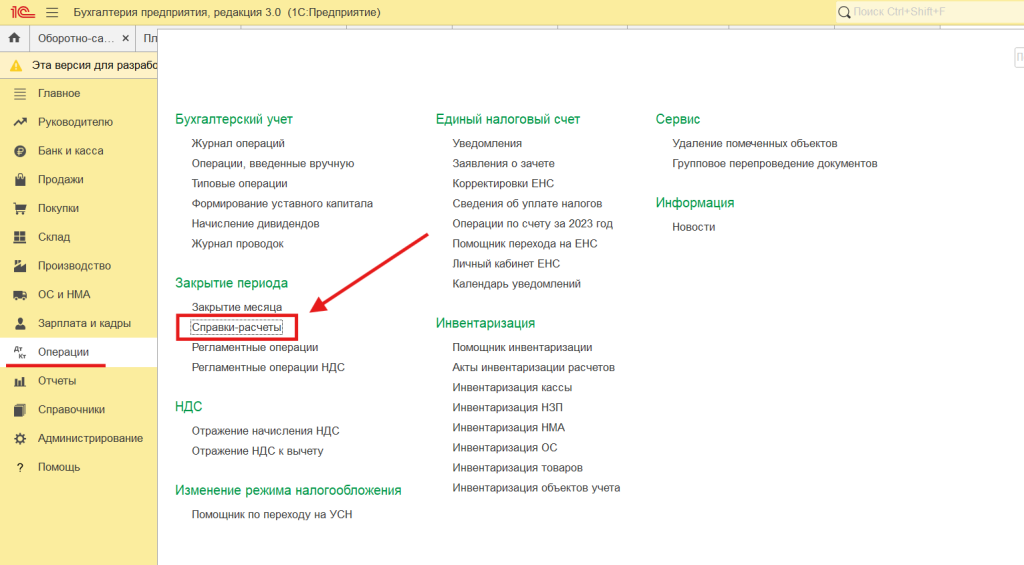Open Операции по счету за 2023 год

pos(533,223)
